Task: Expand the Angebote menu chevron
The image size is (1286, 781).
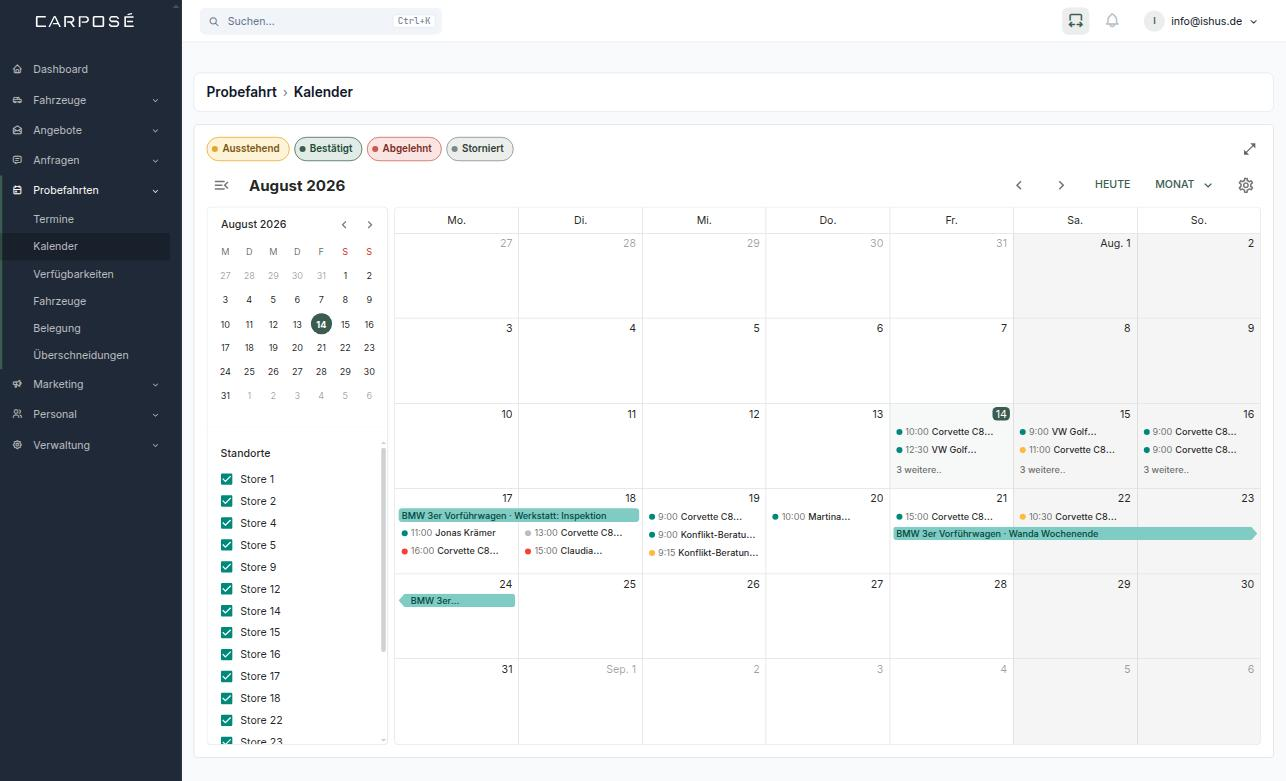Action: click(155, 130)
